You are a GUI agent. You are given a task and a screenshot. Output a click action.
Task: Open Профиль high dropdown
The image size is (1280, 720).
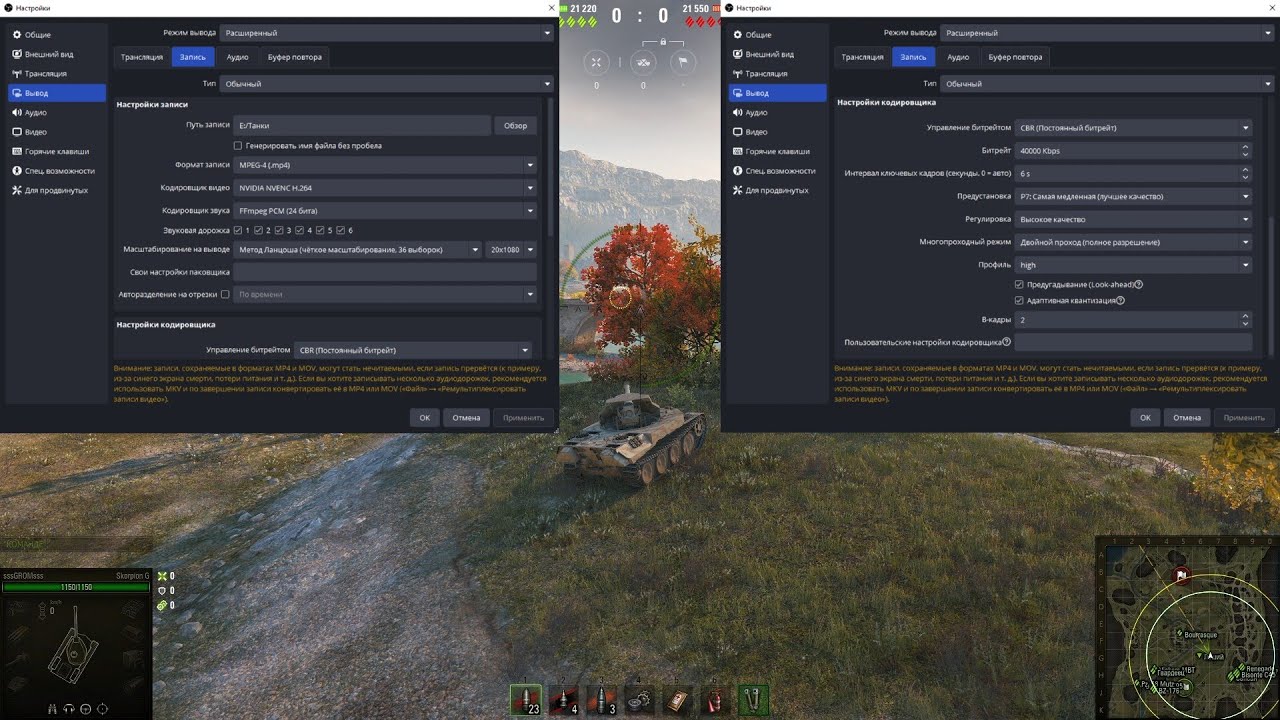coord(1134,265)
